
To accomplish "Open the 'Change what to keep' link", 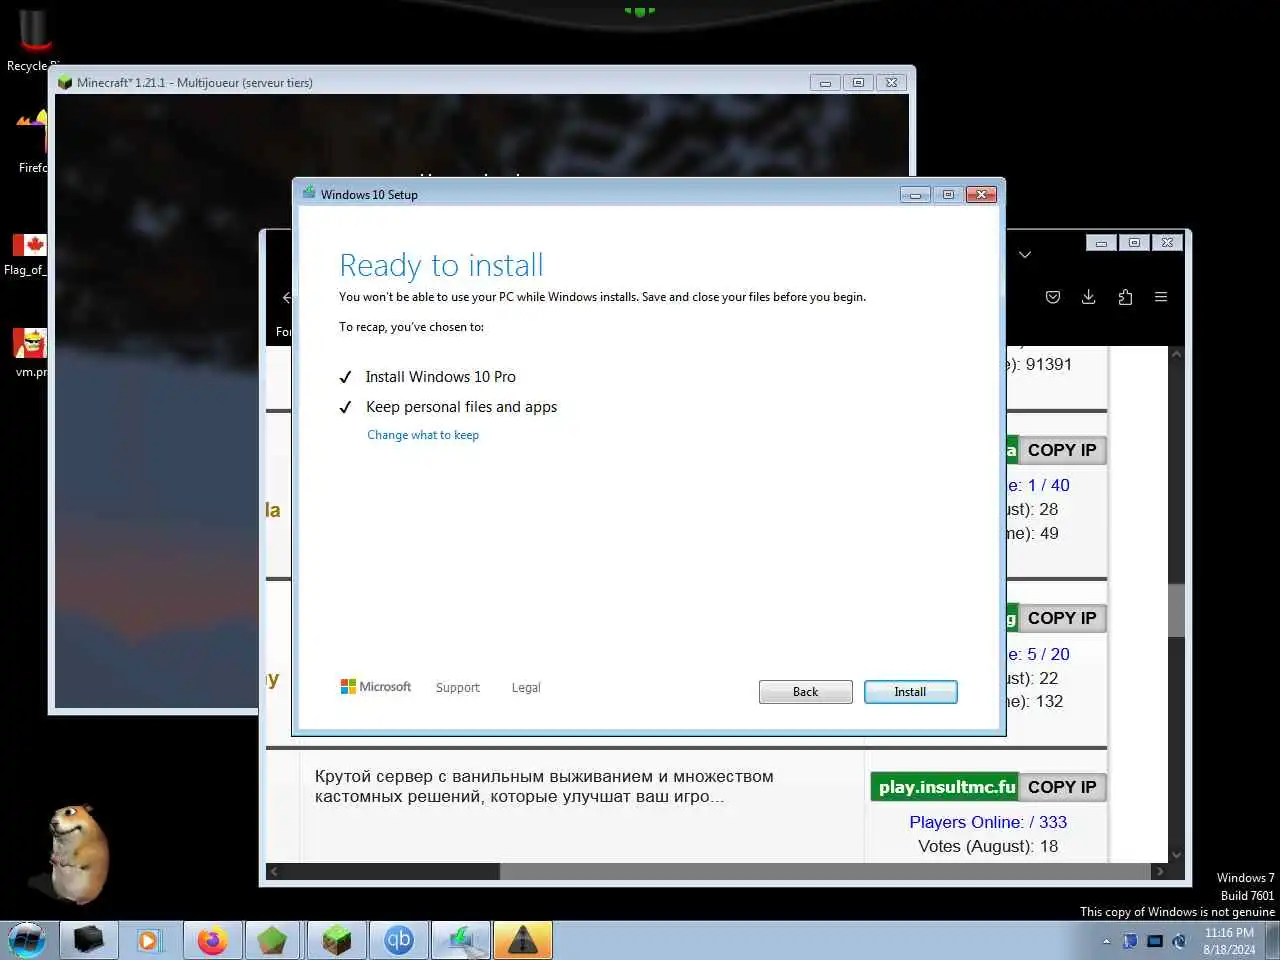I will pos(423,435).
